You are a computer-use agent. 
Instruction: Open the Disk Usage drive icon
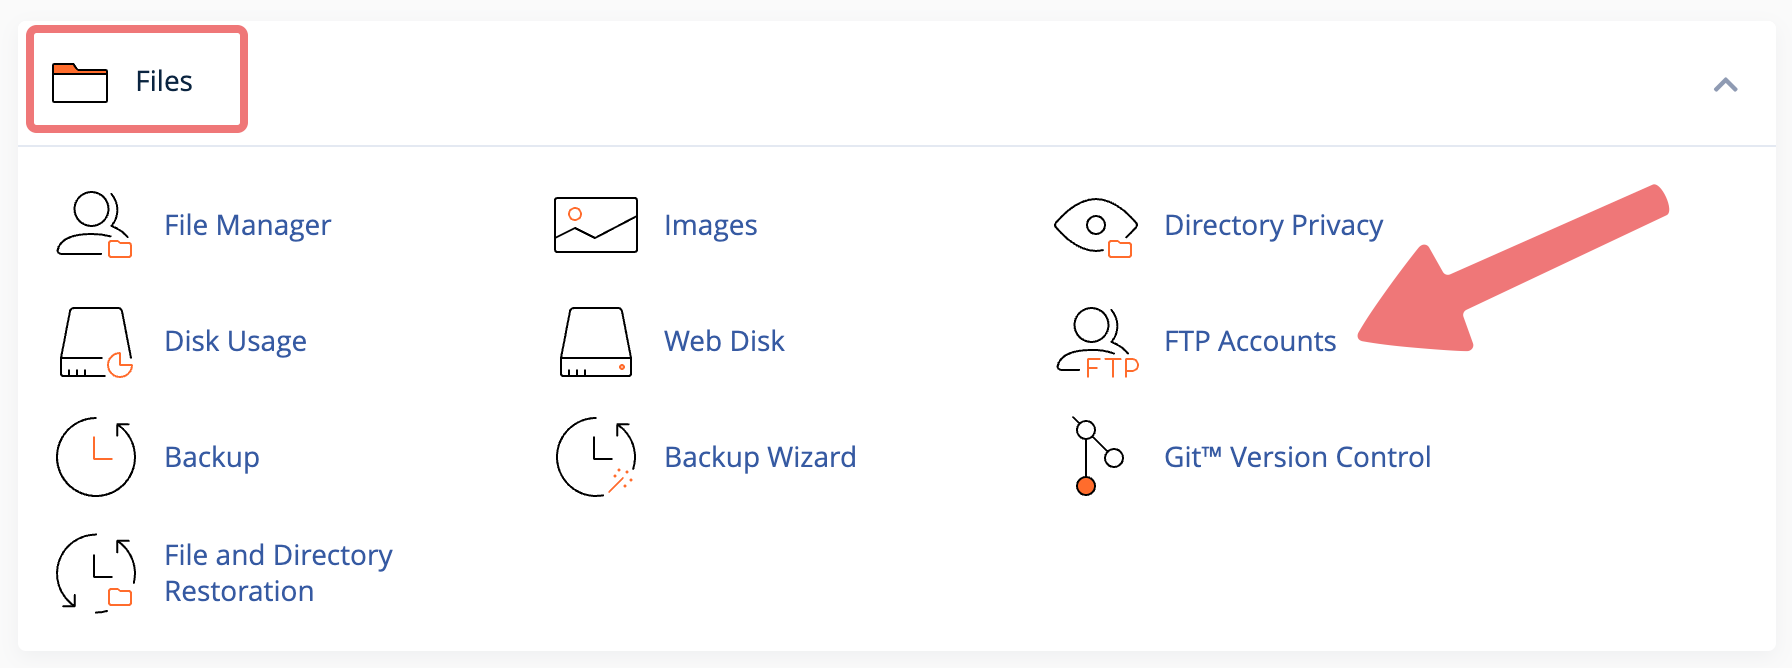[x=96, y=342]
